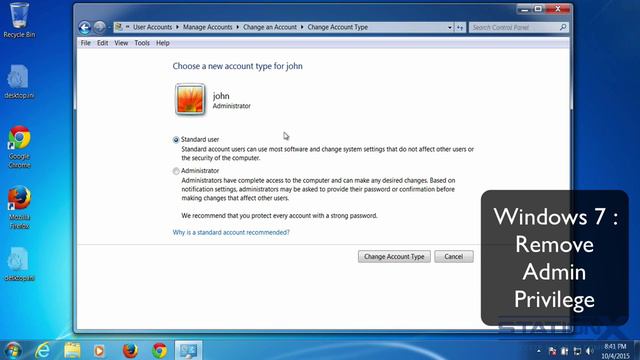Viewport: 640px width, 360px height.
Task: Show hidden tray icons arrow
Action: pyautogui.click(x=539, y=351)
